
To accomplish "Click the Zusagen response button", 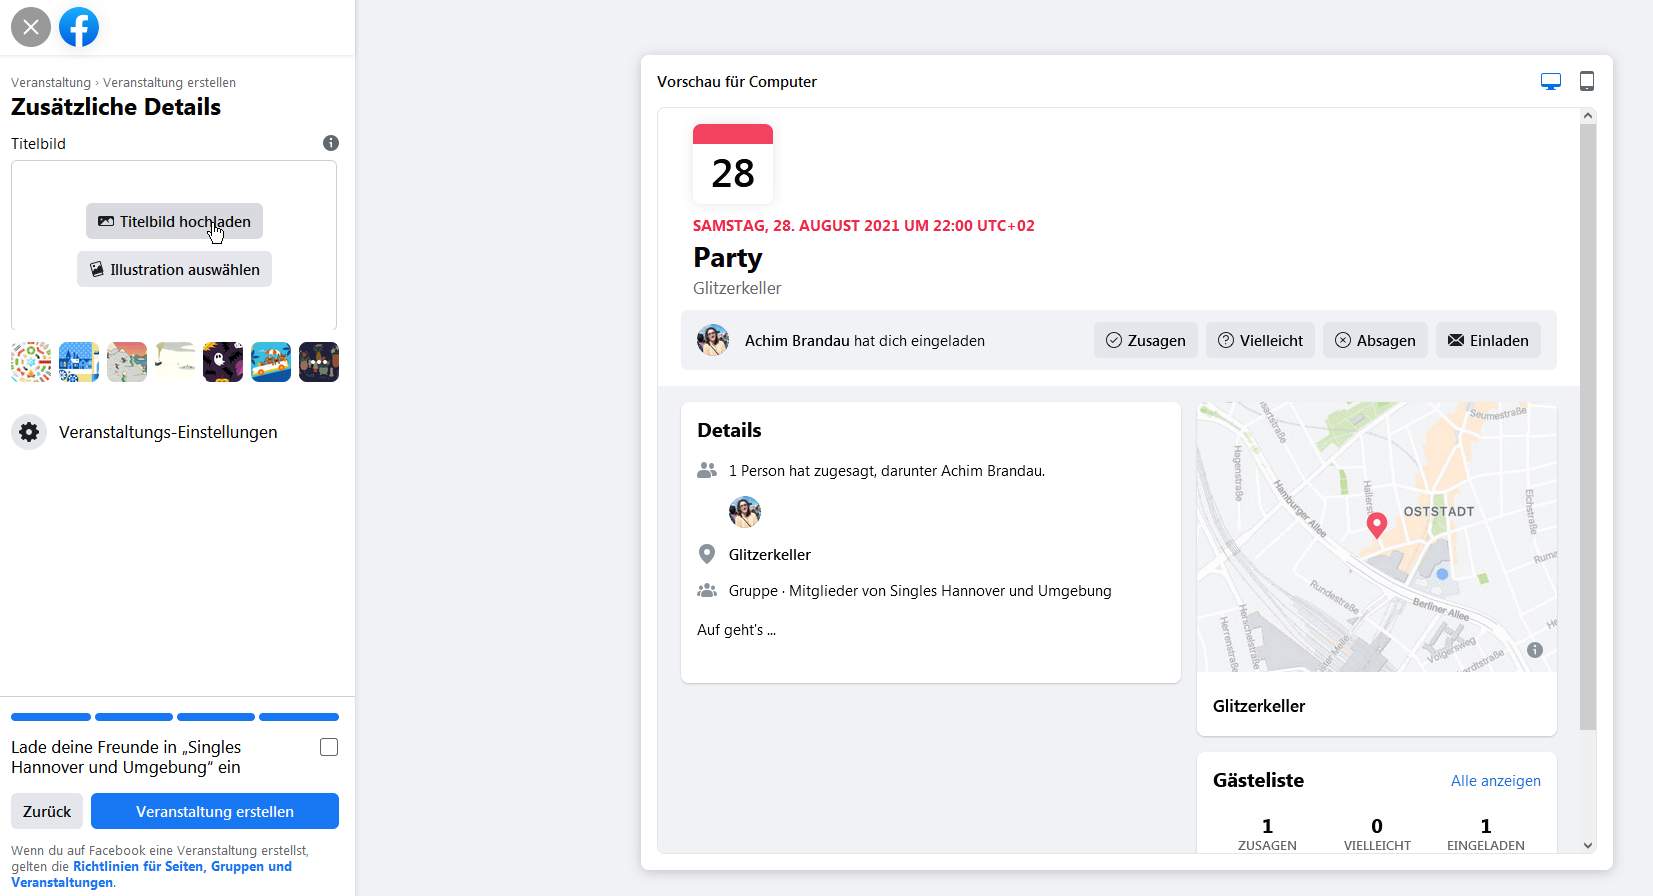I will click(x=1146, y=340).
